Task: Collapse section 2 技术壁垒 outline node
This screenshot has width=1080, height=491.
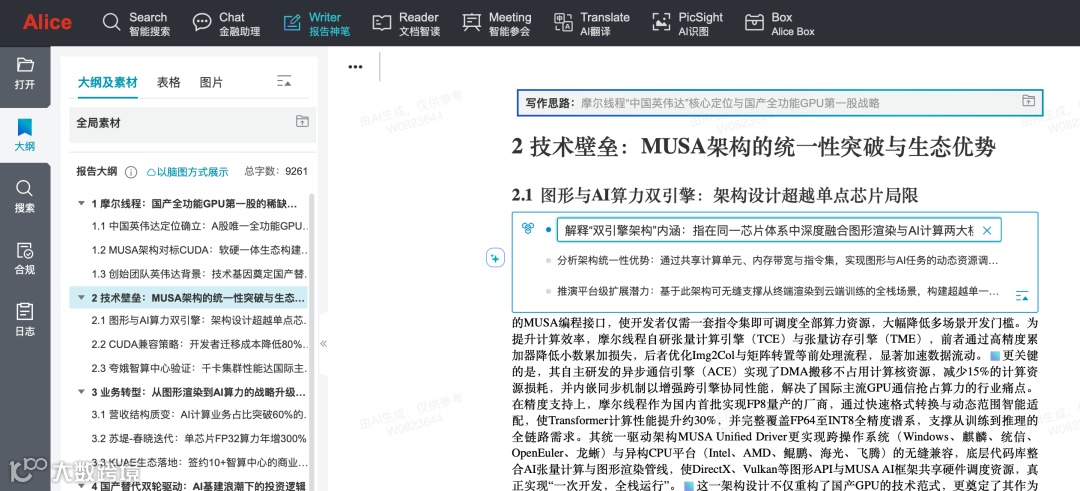Action: [x=82, y=298]
